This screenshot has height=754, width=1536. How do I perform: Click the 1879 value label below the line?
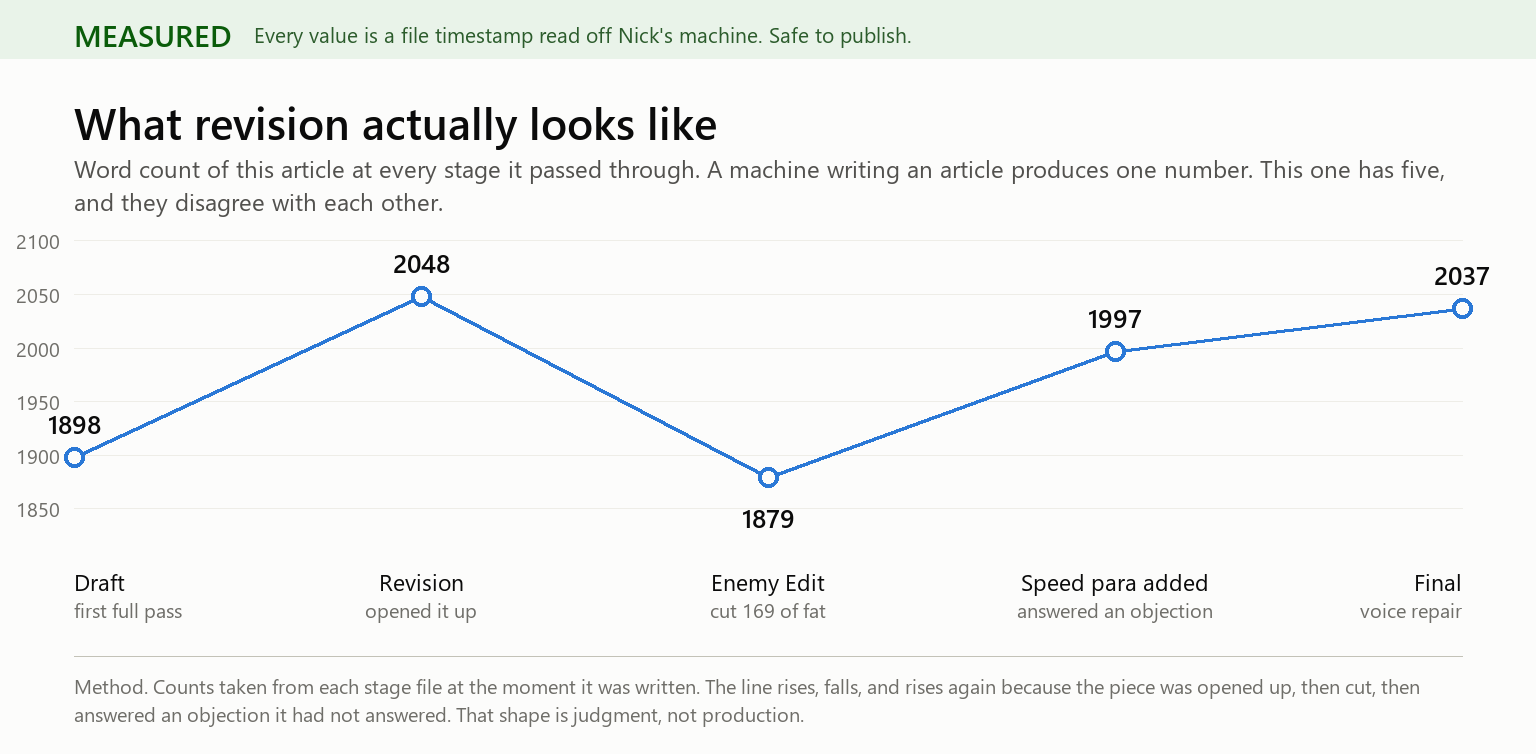pos(768,520)
